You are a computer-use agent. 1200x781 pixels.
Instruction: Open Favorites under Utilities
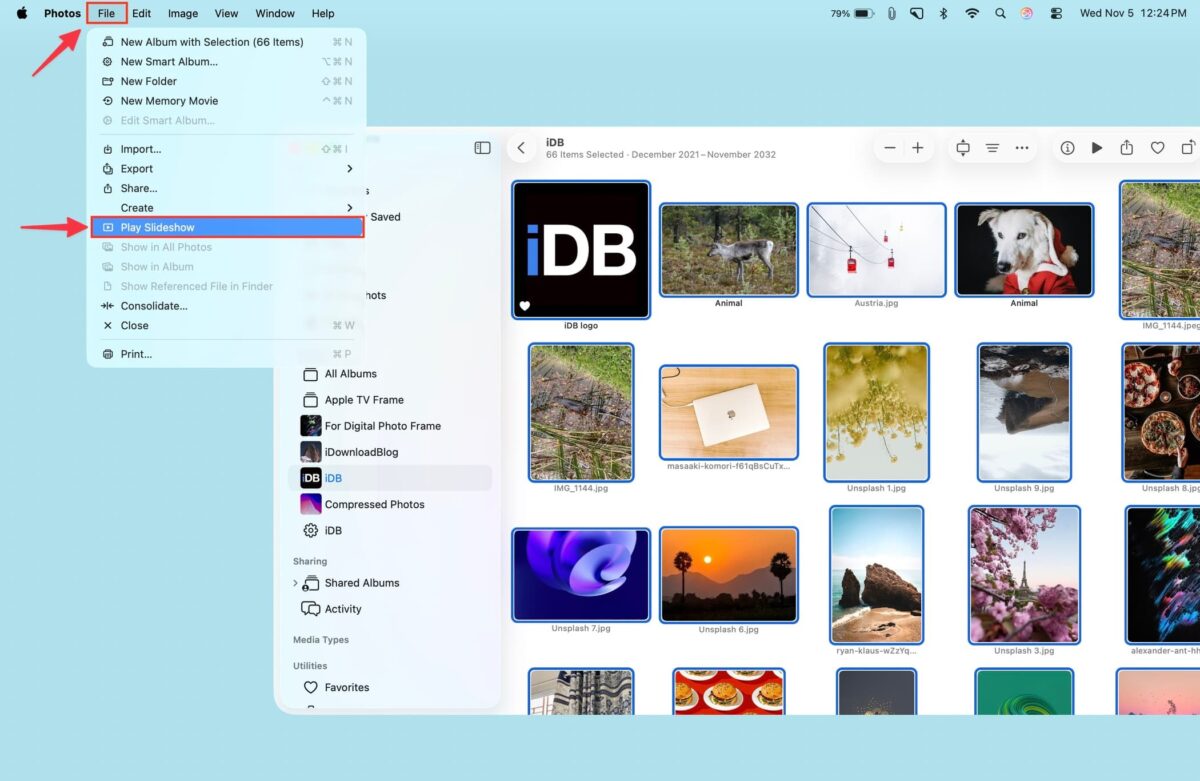390,687
